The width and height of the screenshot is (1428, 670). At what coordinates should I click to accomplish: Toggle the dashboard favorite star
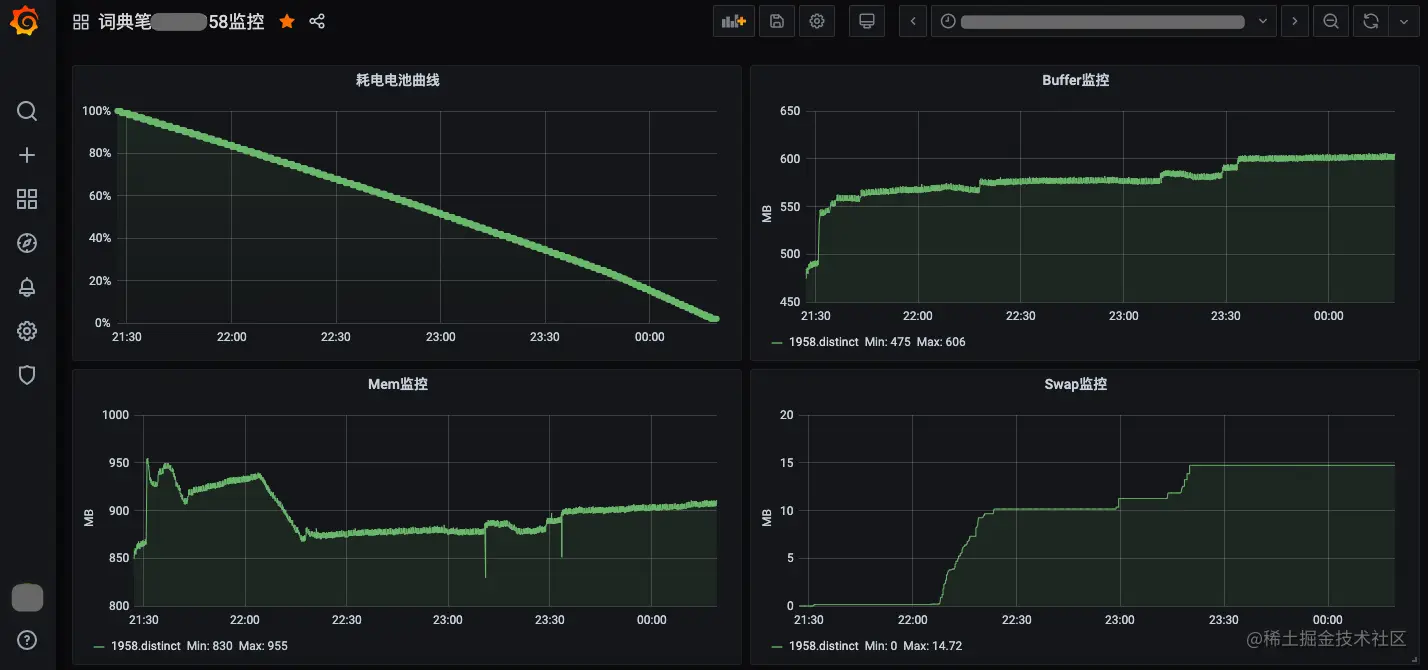coord(287,21)
